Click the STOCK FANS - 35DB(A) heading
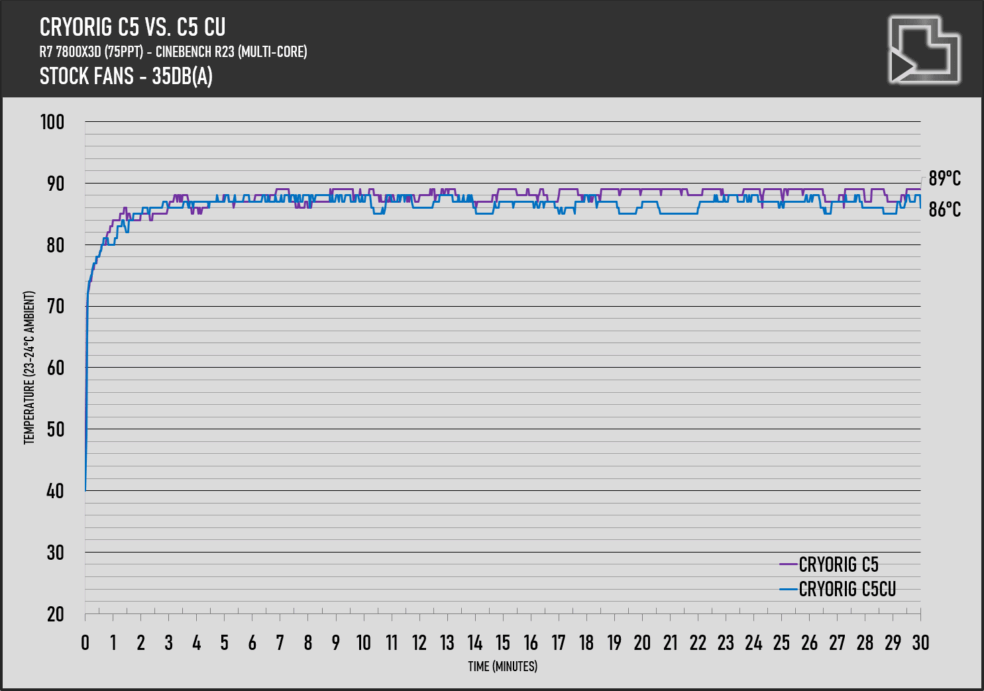 click(x=125, y=76)
